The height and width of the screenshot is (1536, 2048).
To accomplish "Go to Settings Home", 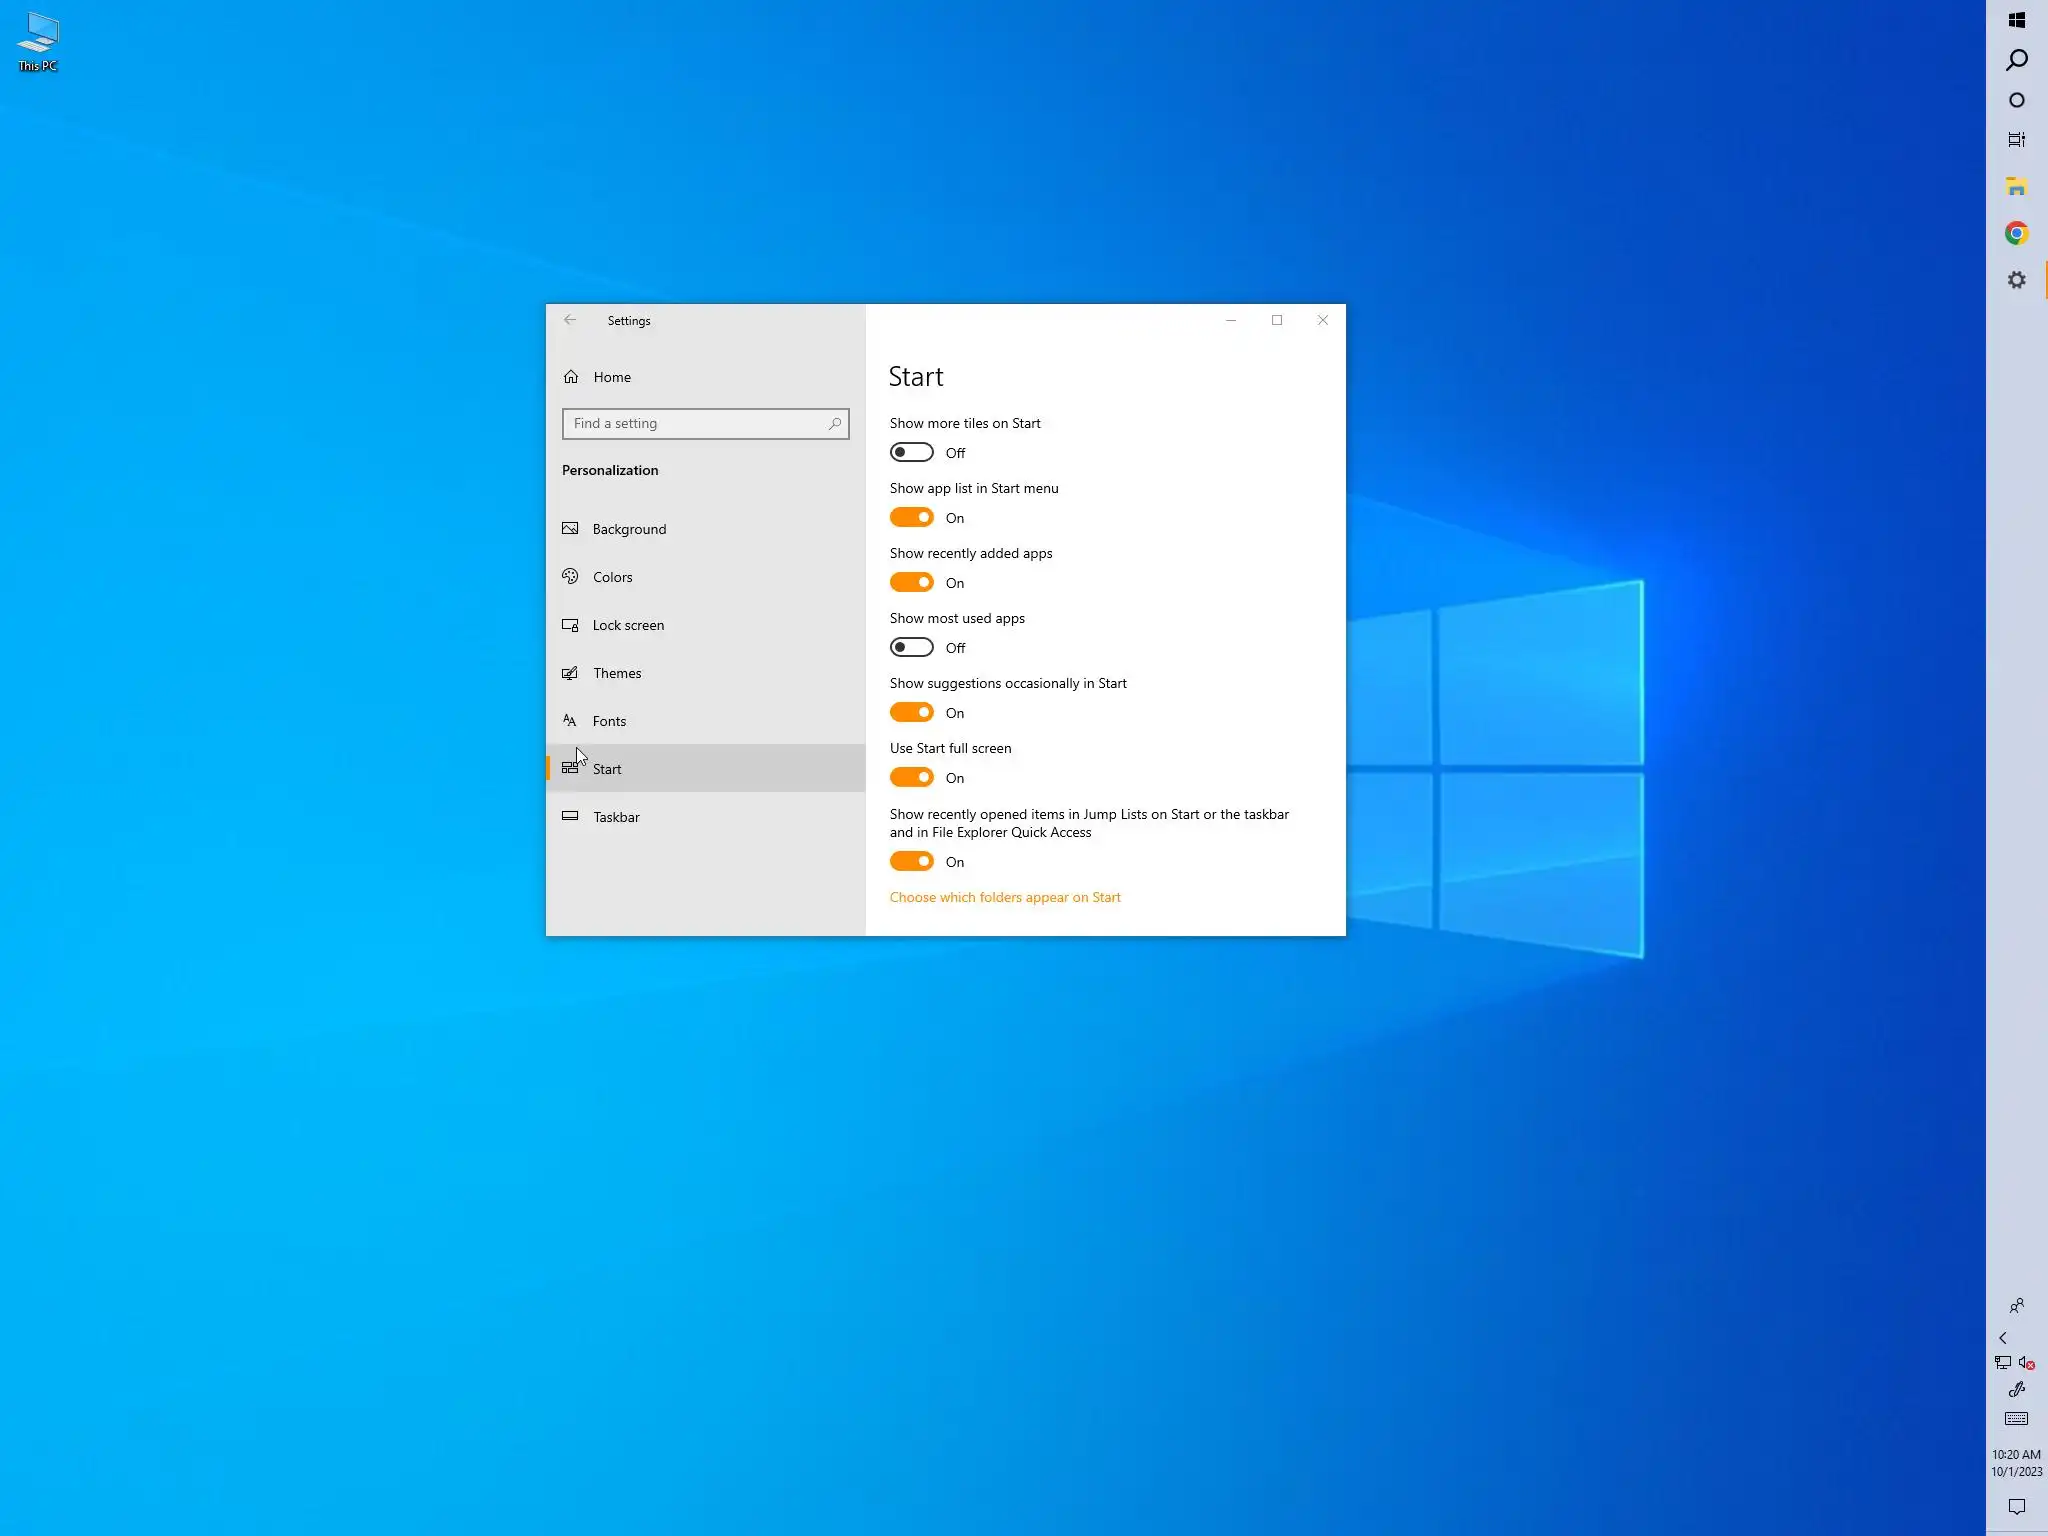I will (611, 377).
